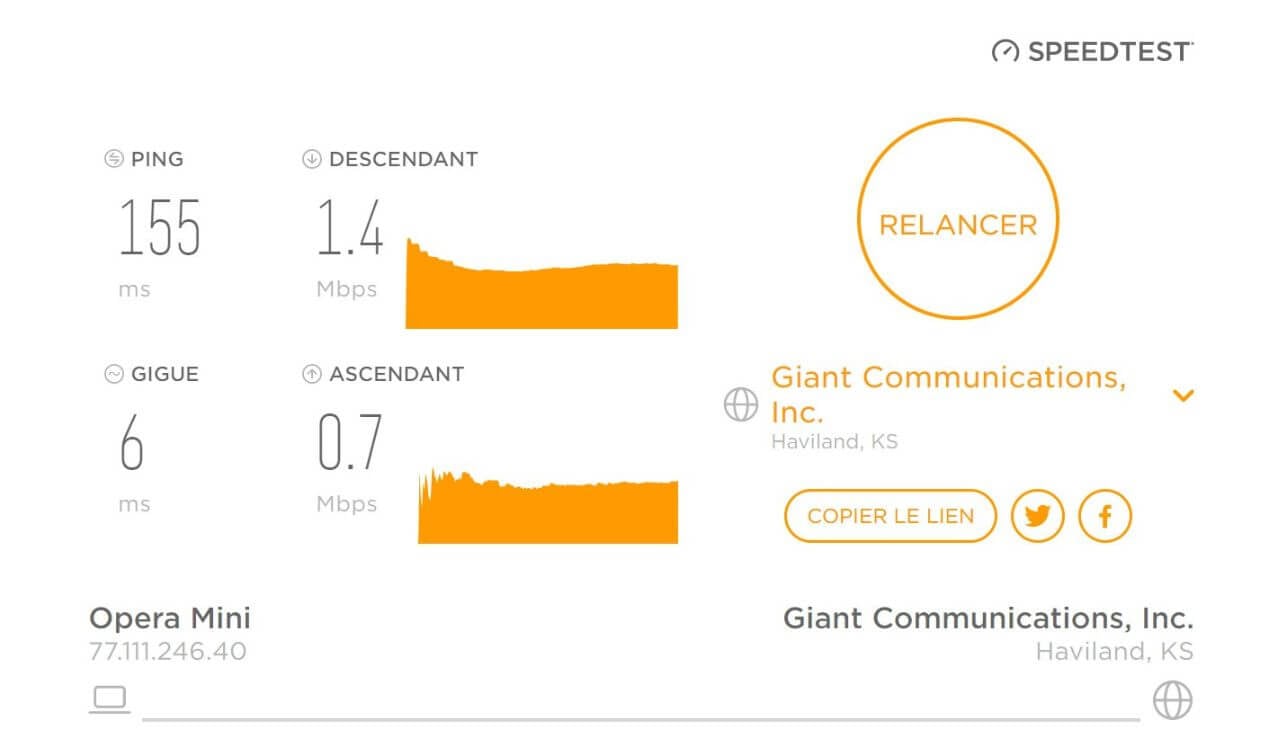Click Haviland, KS under orange server name
The width and height of the screenshot is (1278, 748).
(x=834, y=441)
